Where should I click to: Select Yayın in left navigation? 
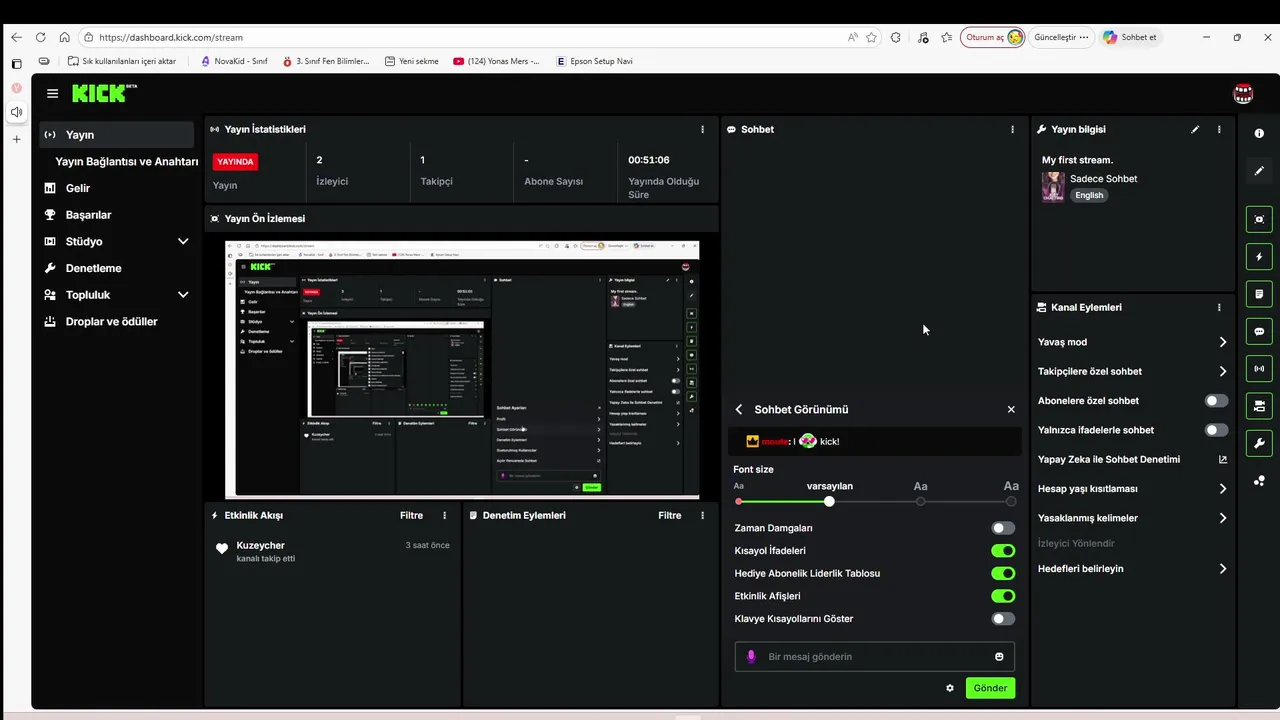pyautogui.click(x=116, y=135)
